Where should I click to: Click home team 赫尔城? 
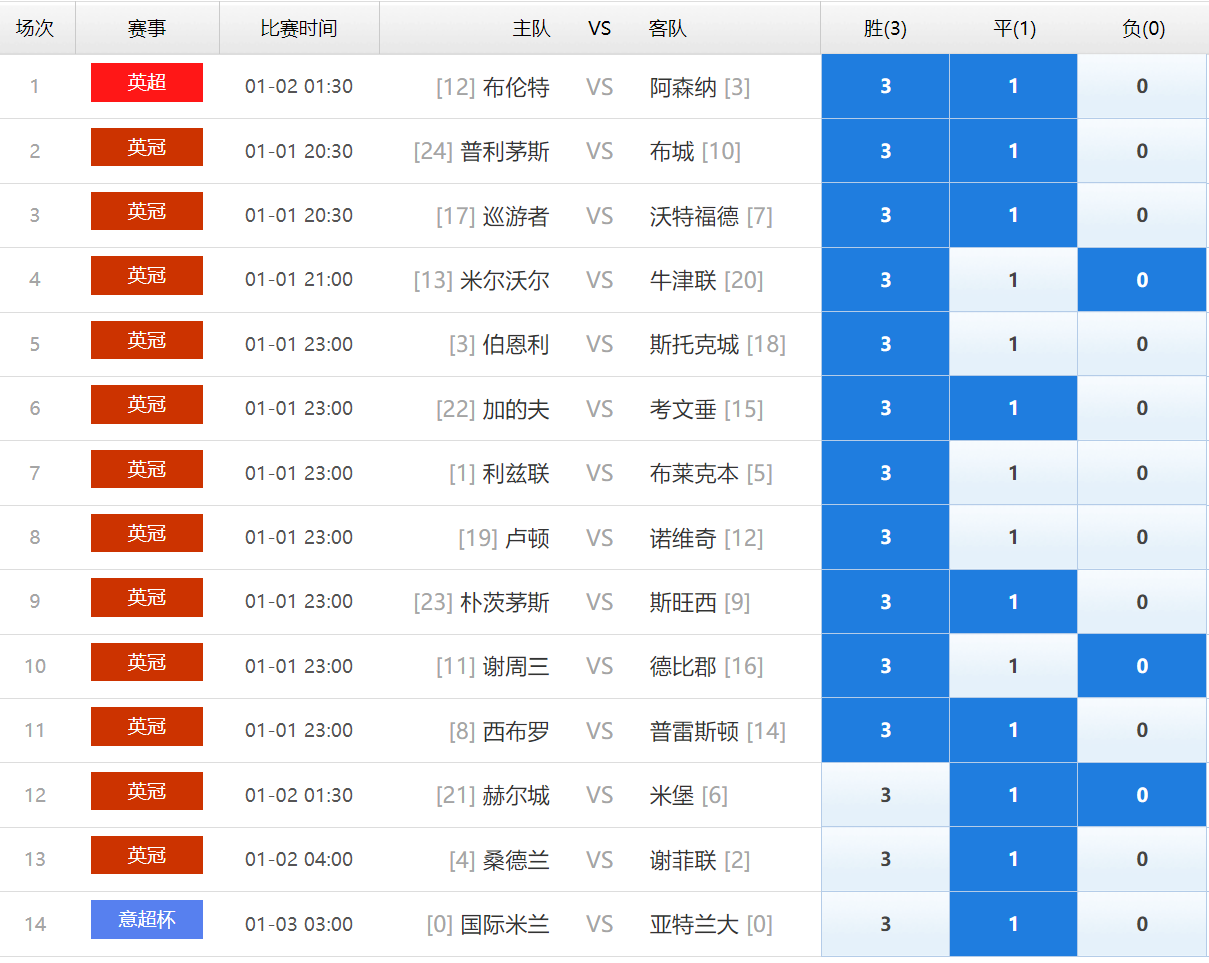click(x=516, y=796)
